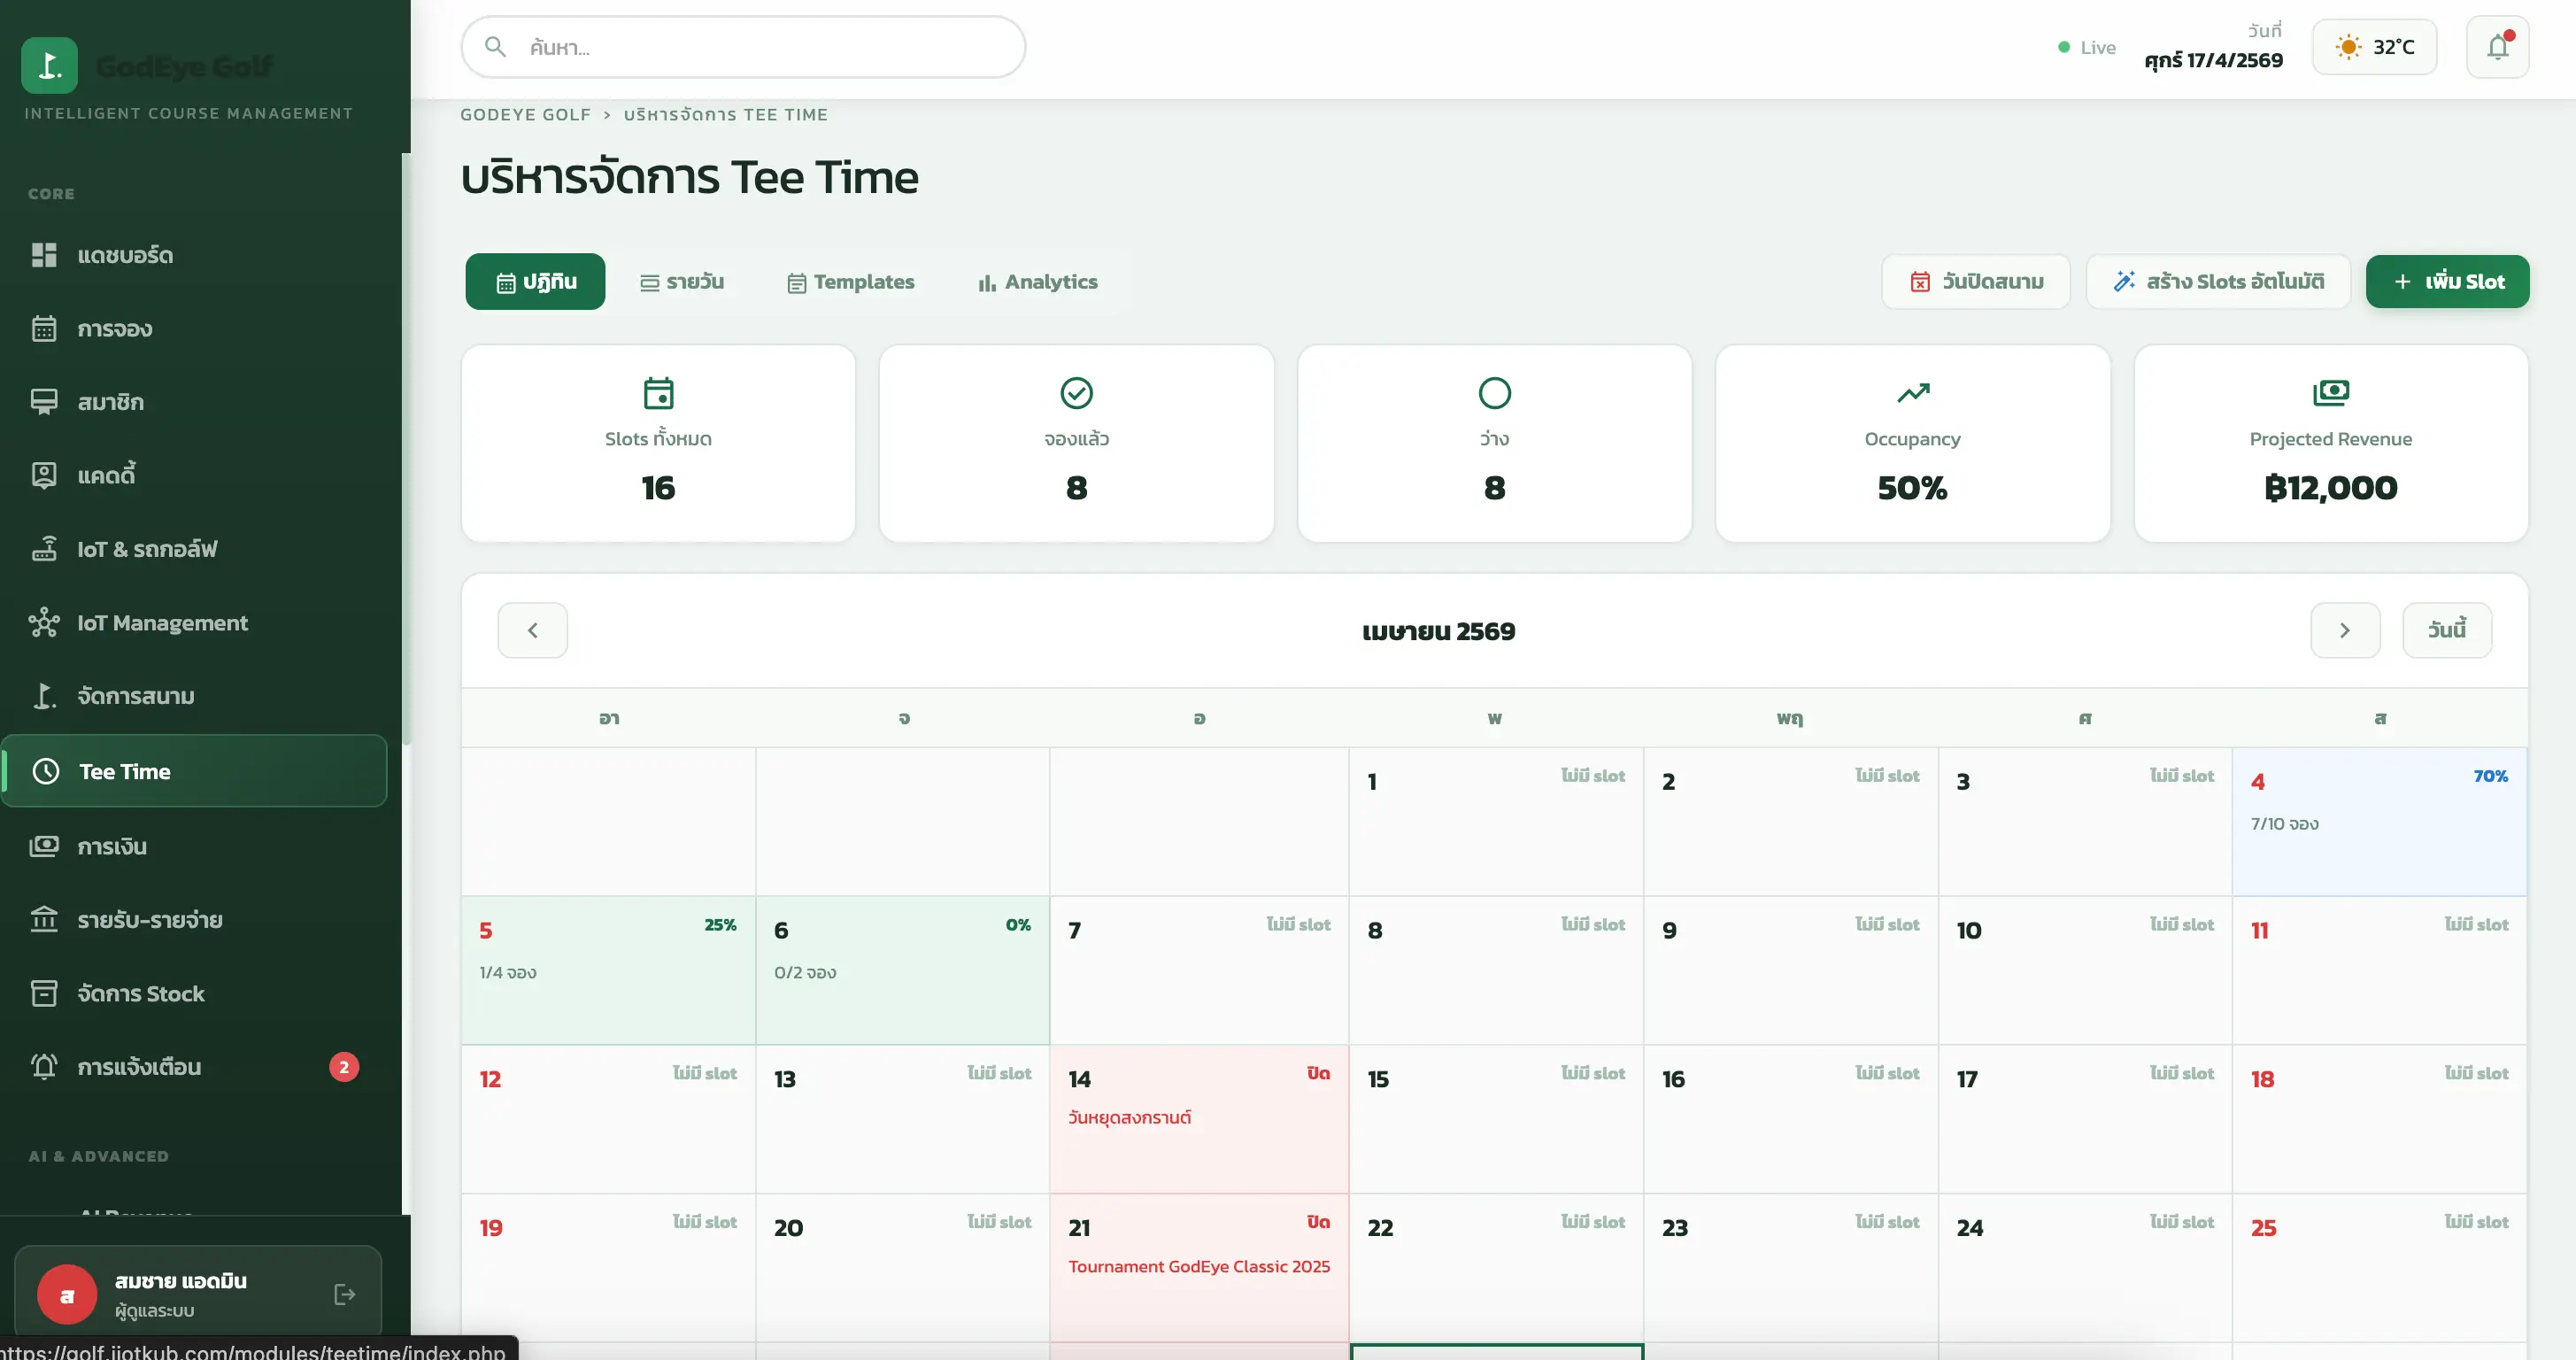Screen dimensions: 2576x1360
Task: Click the weather 32°C sun widget
Action: pyautogui.click(x=2374, y=47)
